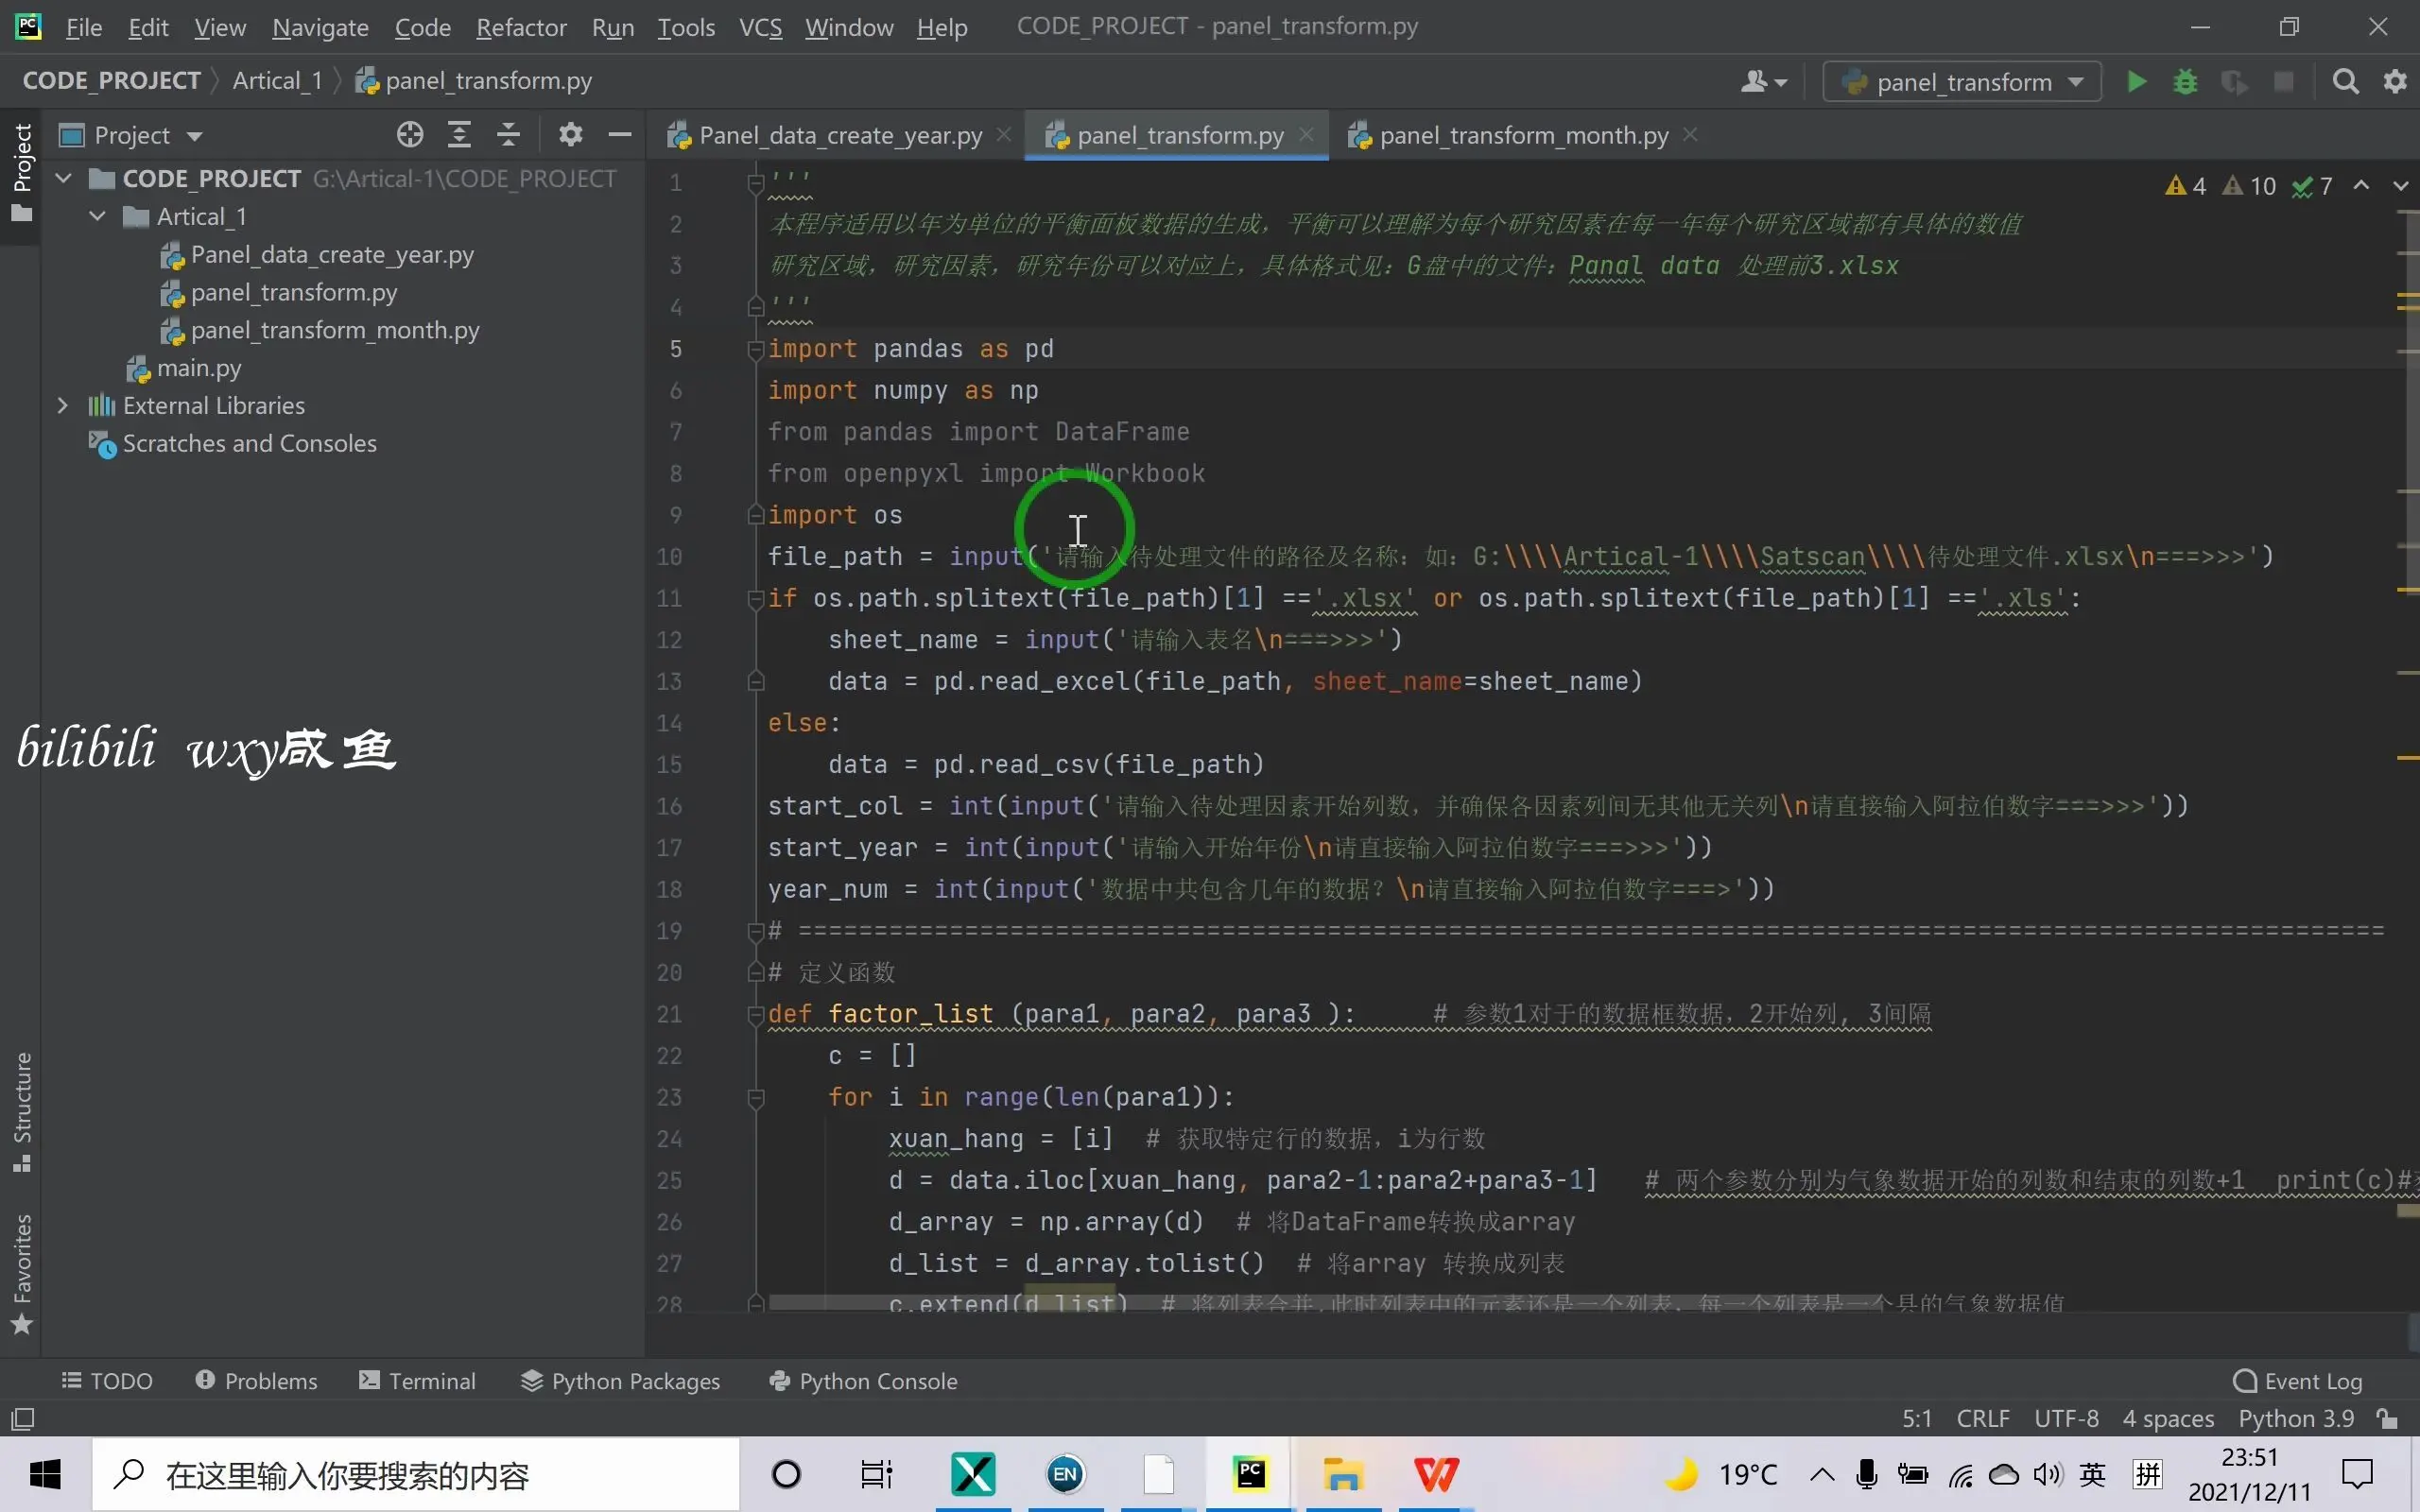This screenshot has width=2420, height=1512.
Task: Close the Panel_data_create_year.py tab
Action: (x=1004, y=134)
